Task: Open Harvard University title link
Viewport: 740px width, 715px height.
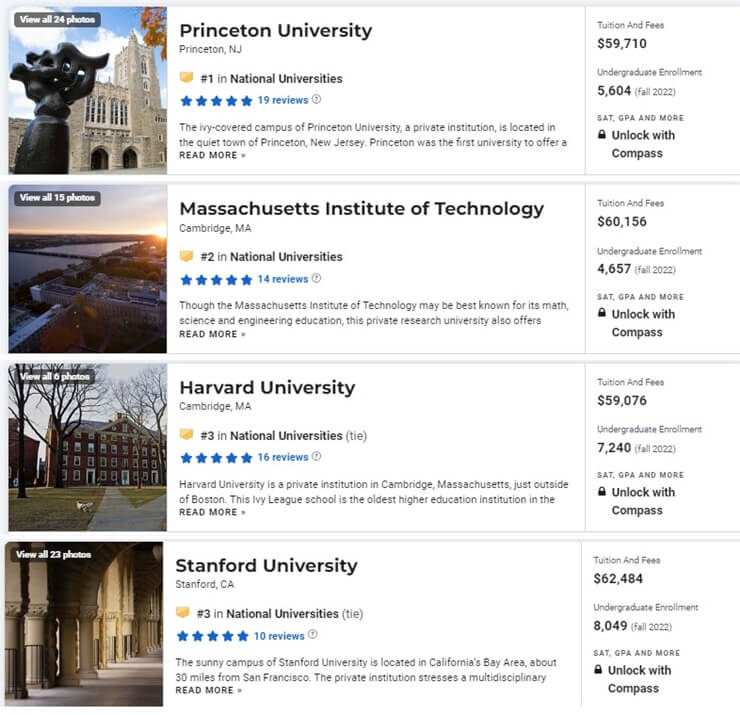Action: pyautogui.click(x=267, y=387)
